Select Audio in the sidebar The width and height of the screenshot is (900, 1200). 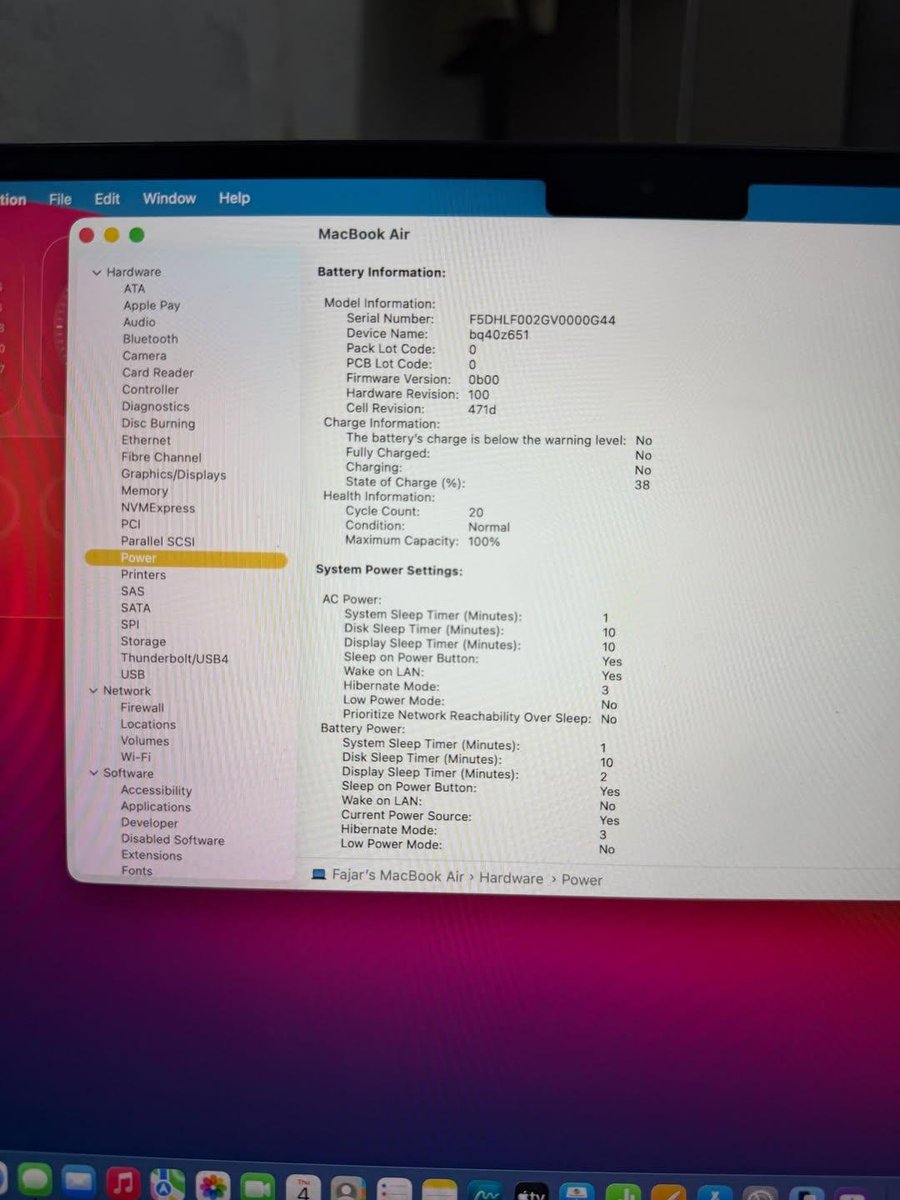point(139,322)
